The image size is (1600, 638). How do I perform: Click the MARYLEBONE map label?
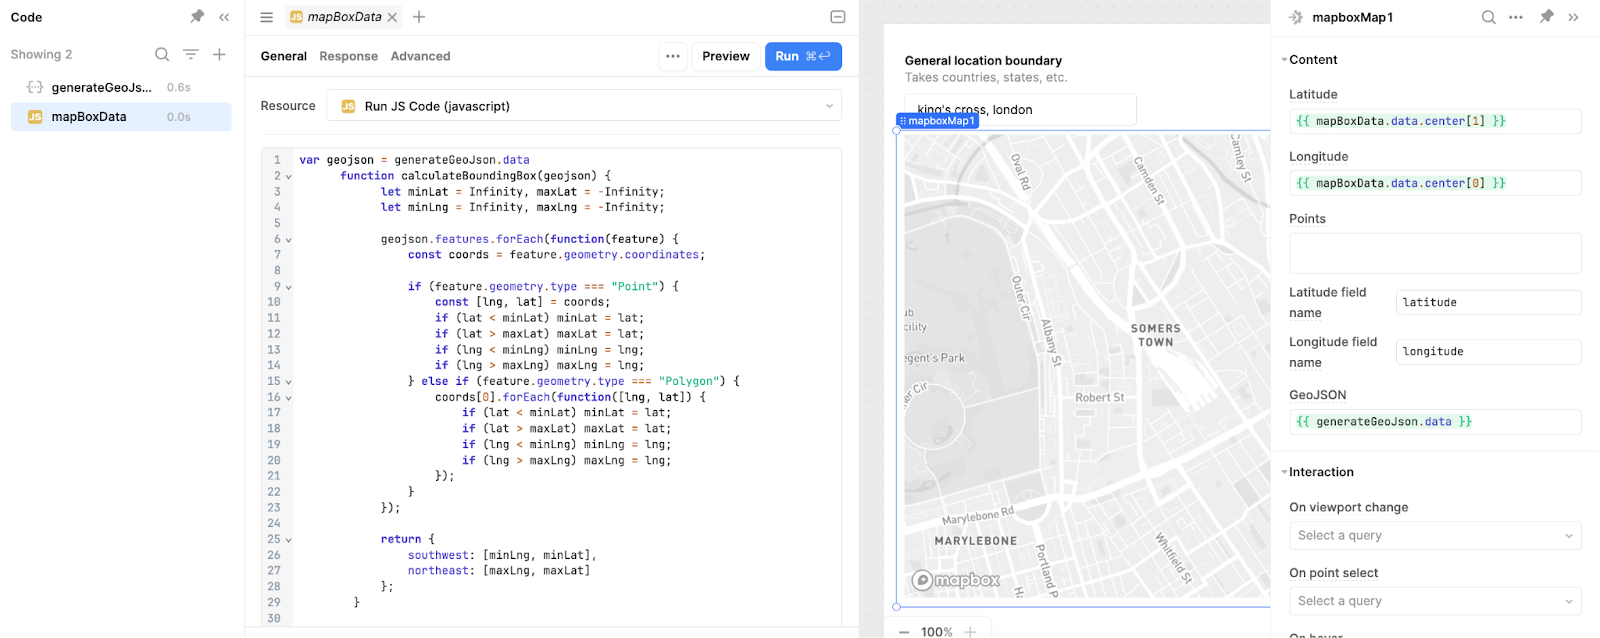[976, 541]
